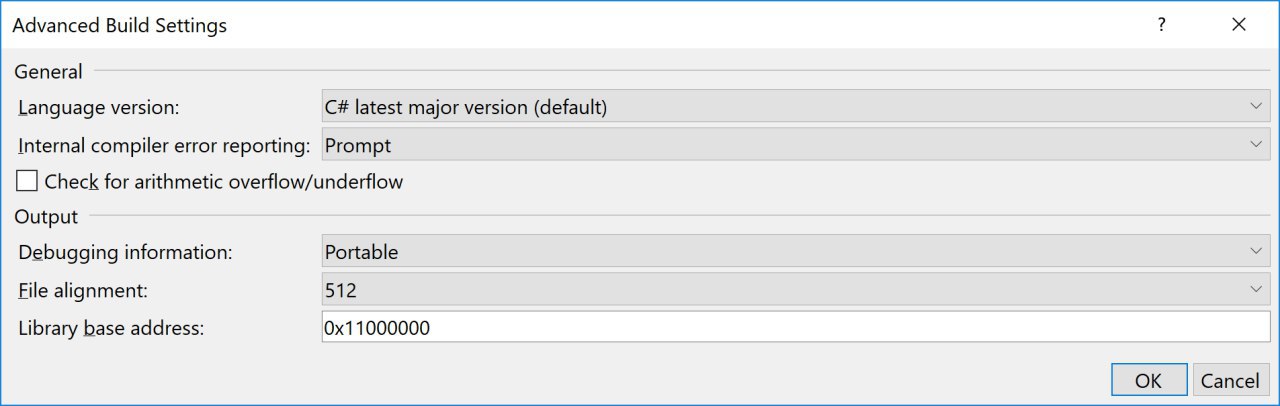Click the "Library base address:" label
Screen dimensions: 1280x406
[x=111, y=327]
